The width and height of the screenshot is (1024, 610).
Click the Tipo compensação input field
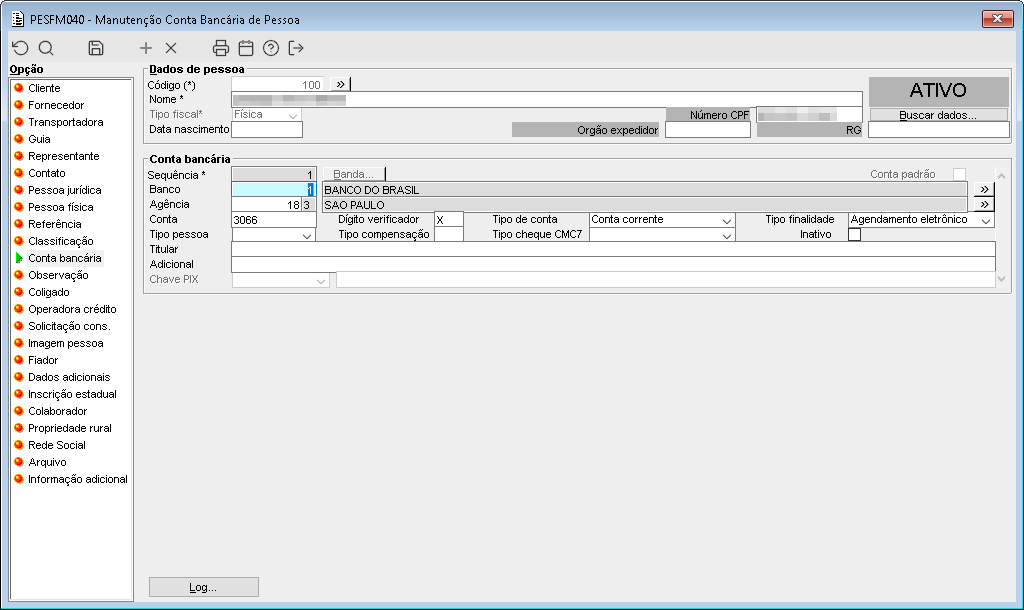coord(449,235)
